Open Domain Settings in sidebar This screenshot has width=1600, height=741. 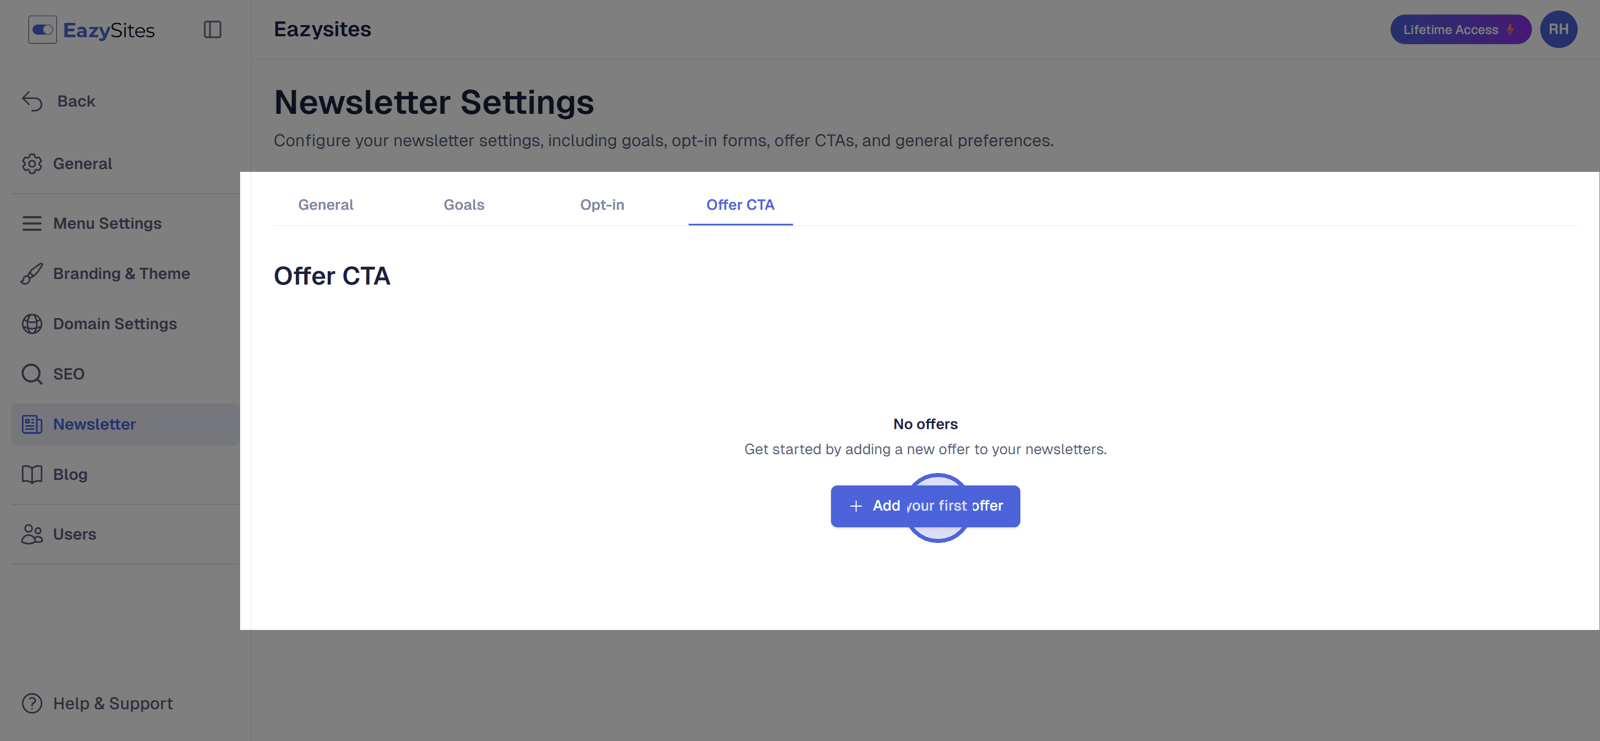[114, 324]
